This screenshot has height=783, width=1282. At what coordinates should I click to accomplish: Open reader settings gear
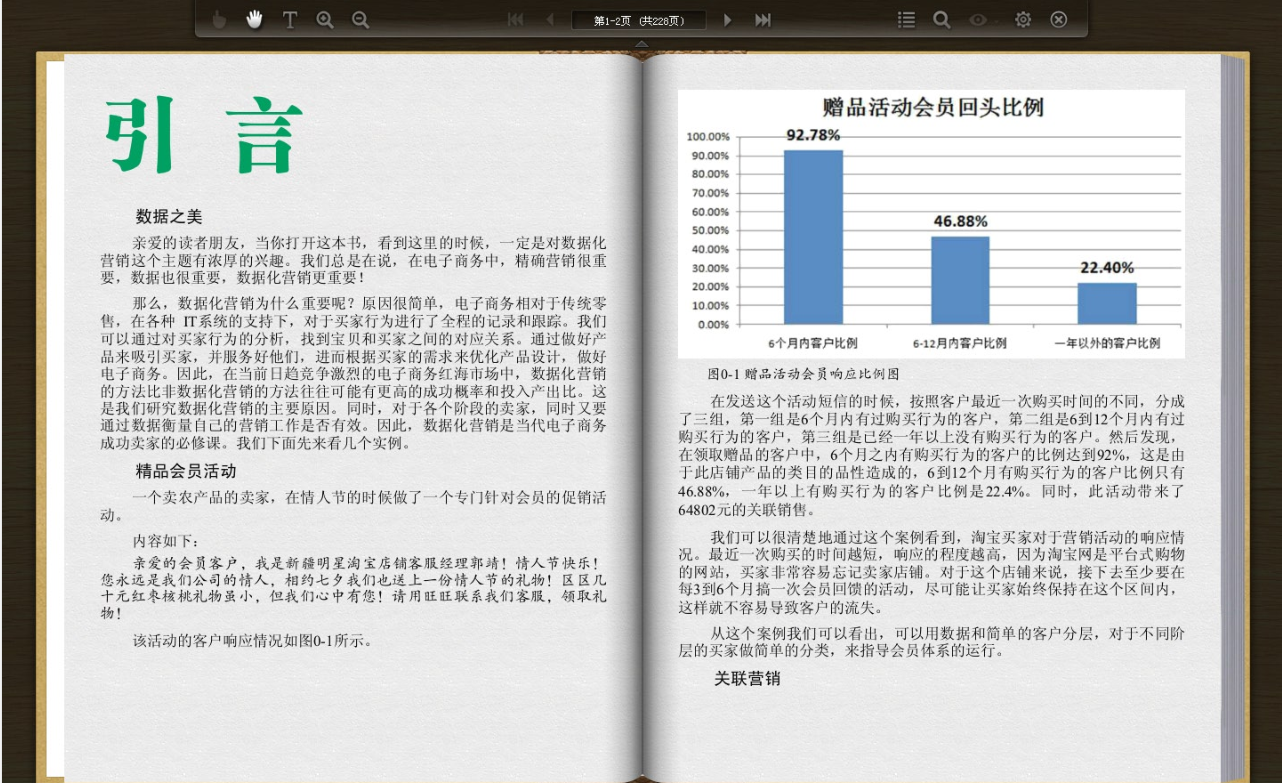tap(1023, 19)
